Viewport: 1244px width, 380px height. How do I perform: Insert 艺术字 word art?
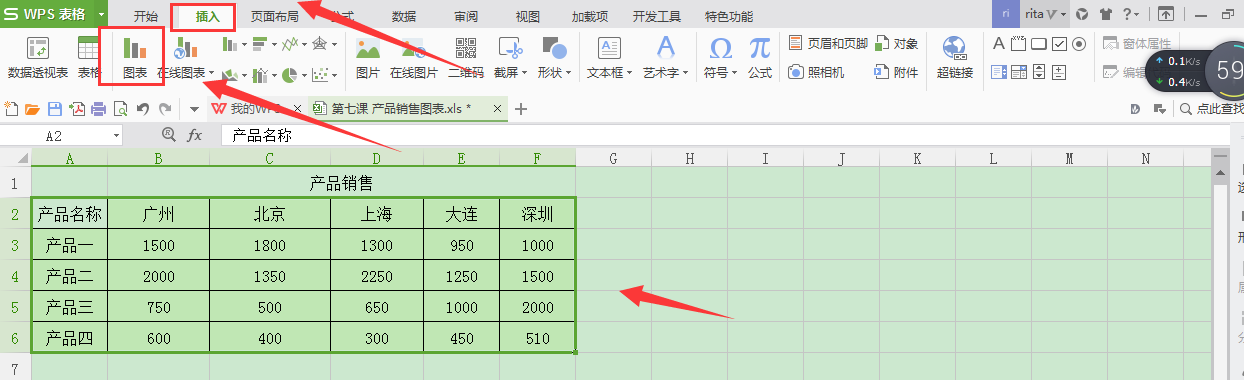coord(666,58)
